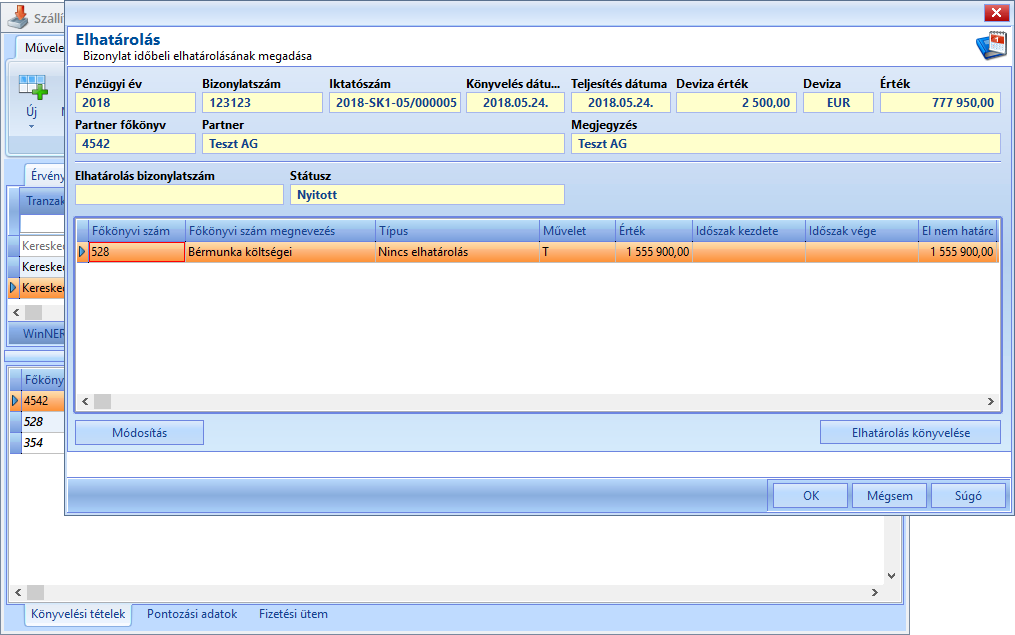Select the 528 row in background Főköny list

click(43, 421)
